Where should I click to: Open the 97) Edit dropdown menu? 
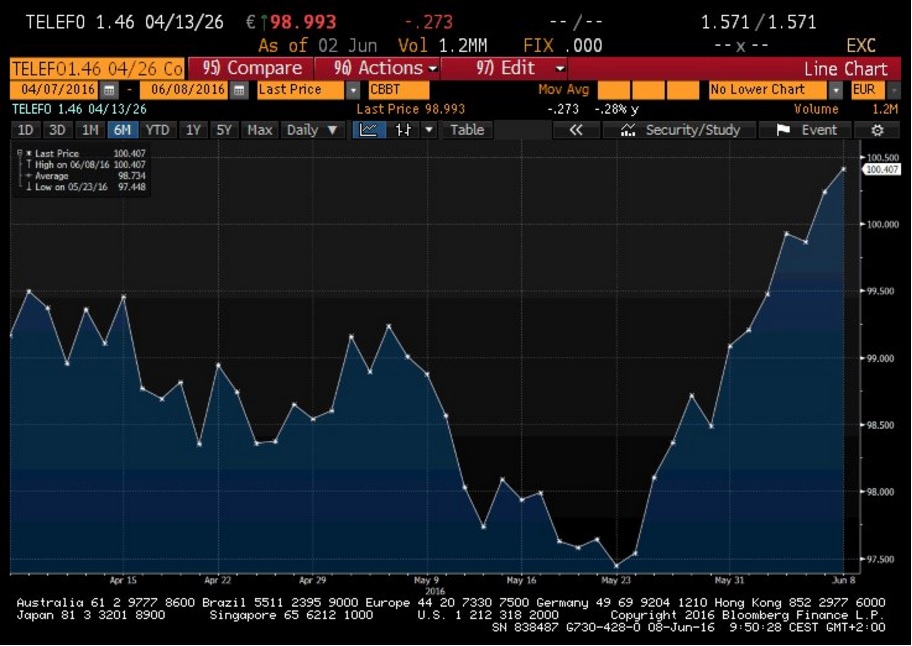(504, 68)
